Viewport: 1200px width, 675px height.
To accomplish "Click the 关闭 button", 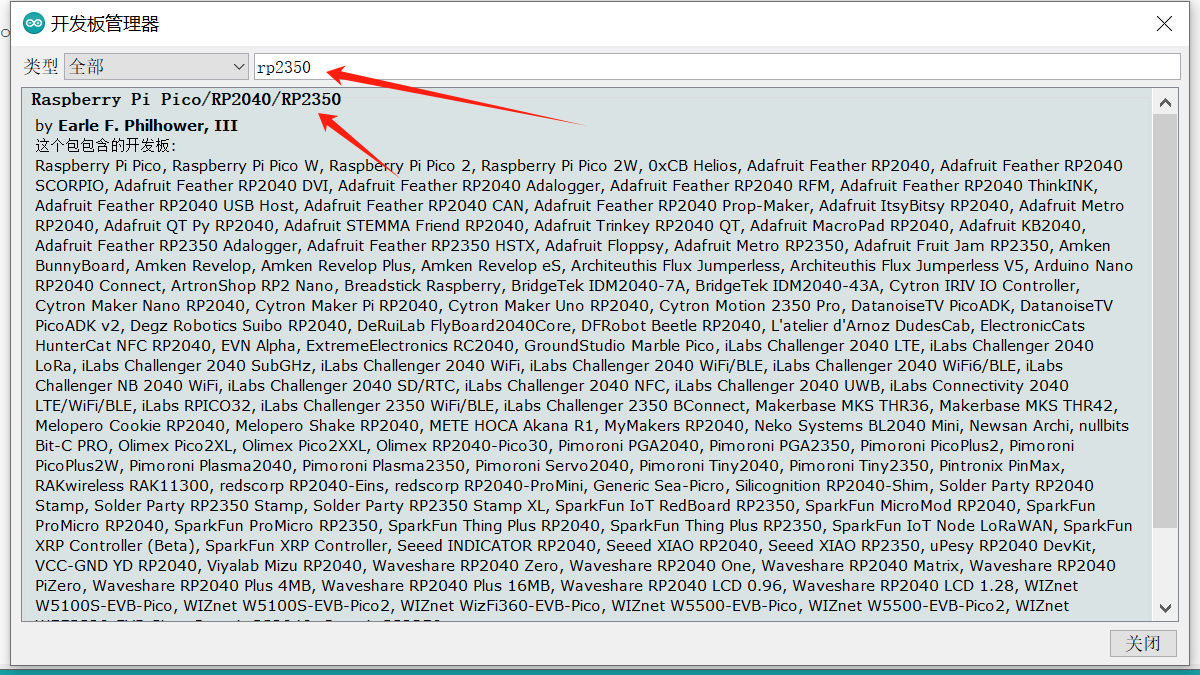I will 1143,643.
